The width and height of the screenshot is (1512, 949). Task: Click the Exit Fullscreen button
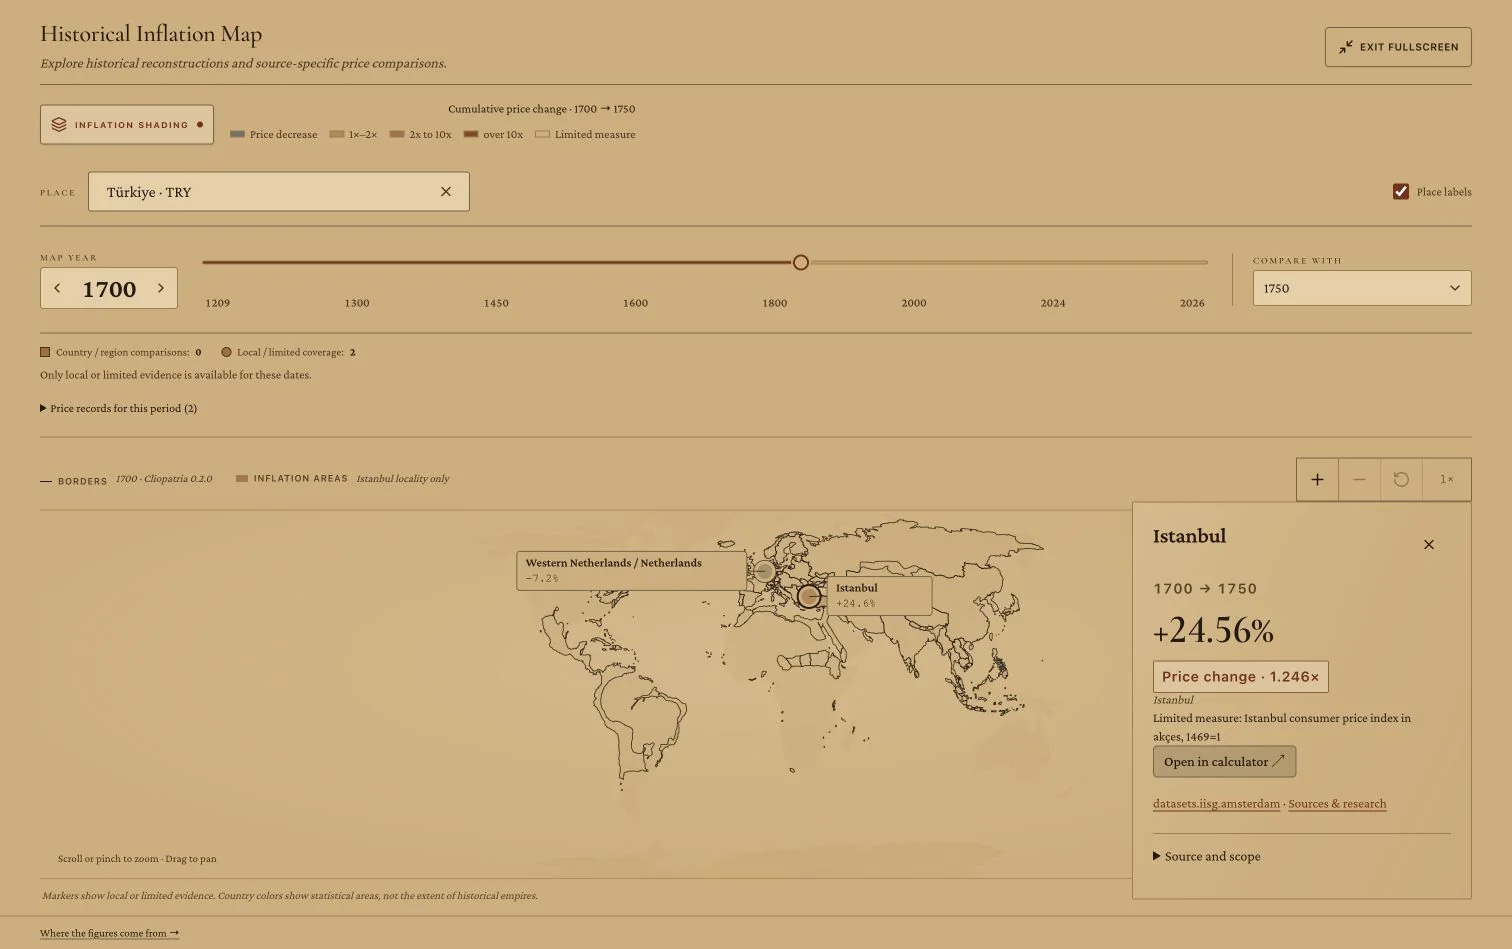[1398, 47]
